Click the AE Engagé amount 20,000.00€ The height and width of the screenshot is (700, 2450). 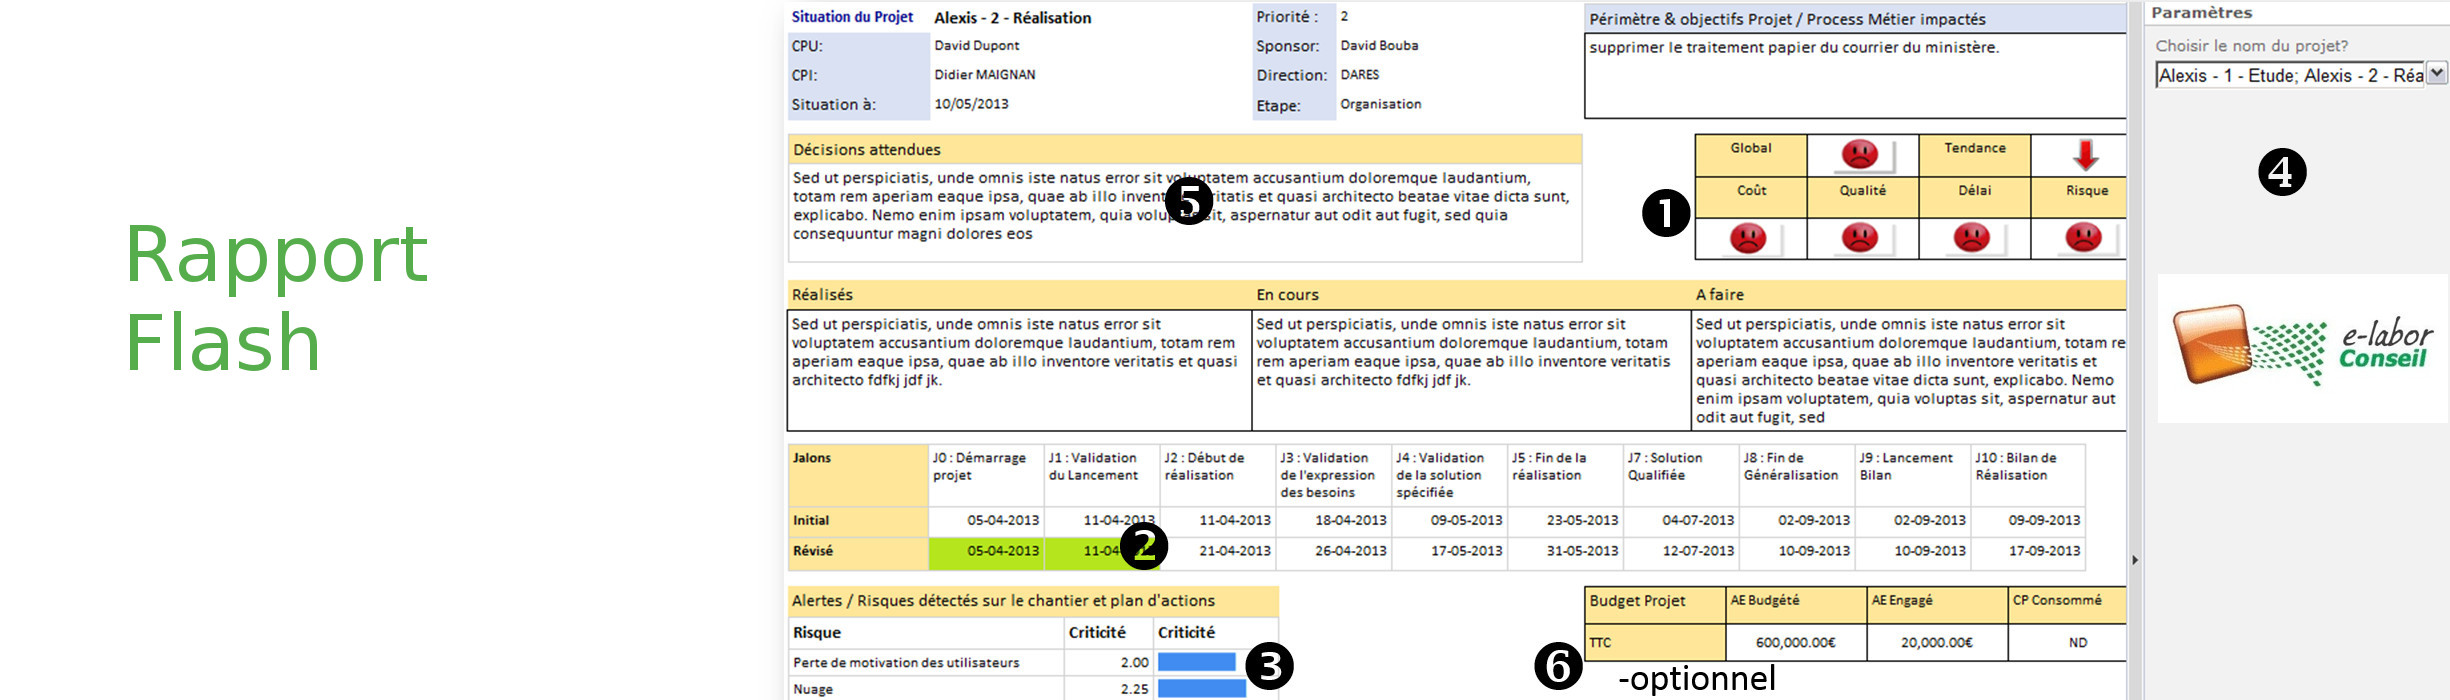pos(1937,643)
